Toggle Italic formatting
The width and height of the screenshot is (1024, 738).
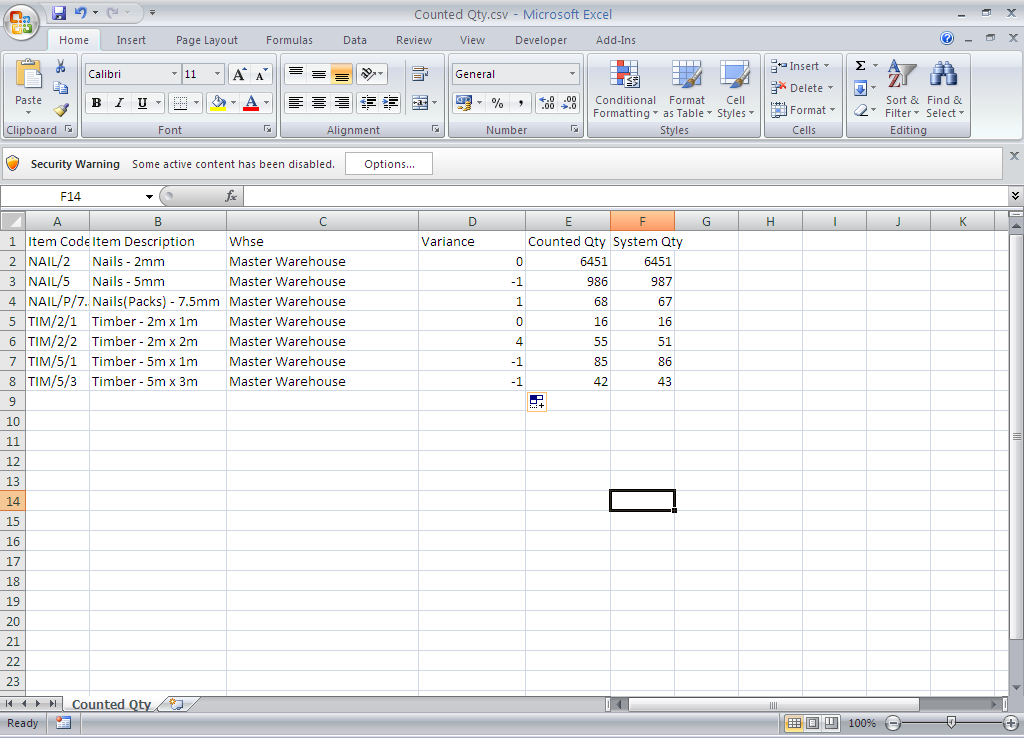(119, 103)
